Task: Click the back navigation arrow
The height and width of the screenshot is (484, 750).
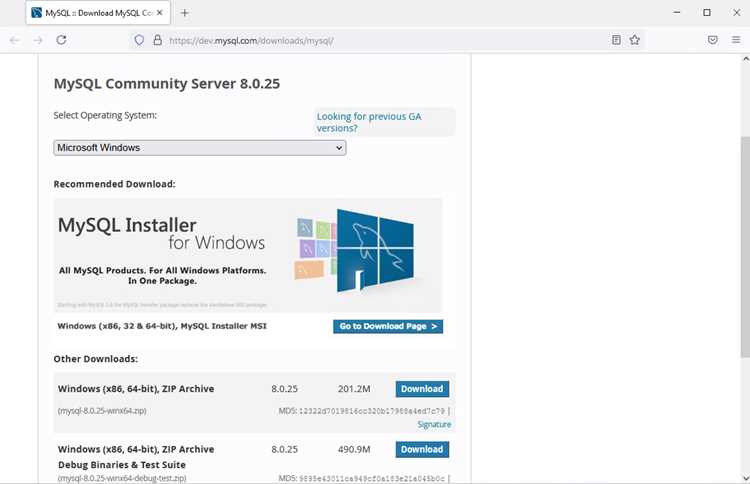Action: (x=14, y=40)
